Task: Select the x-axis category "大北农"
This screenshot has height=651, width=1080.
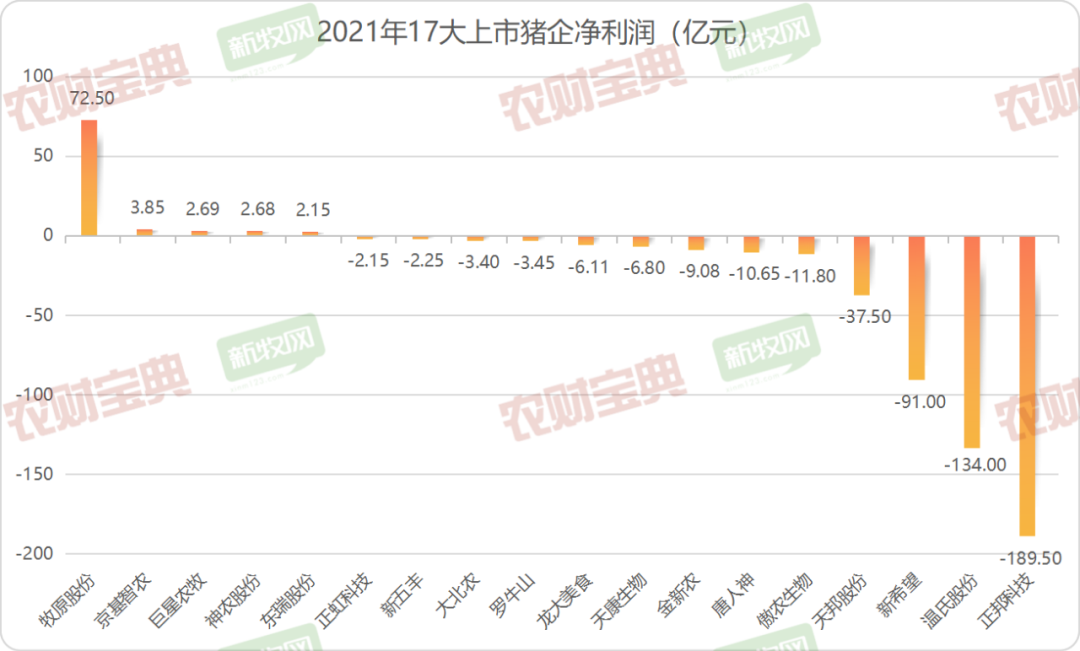Action: (x=458, y=596)
